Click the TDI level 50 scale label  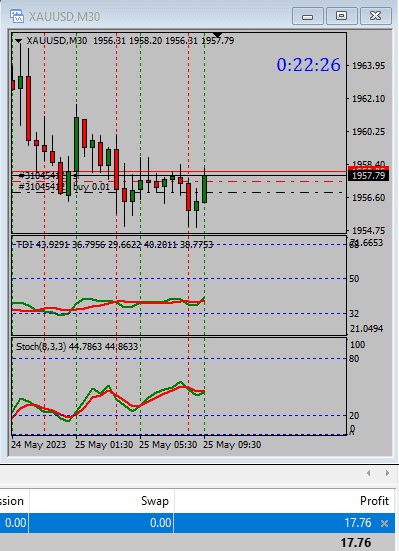[x=354, y=279]
